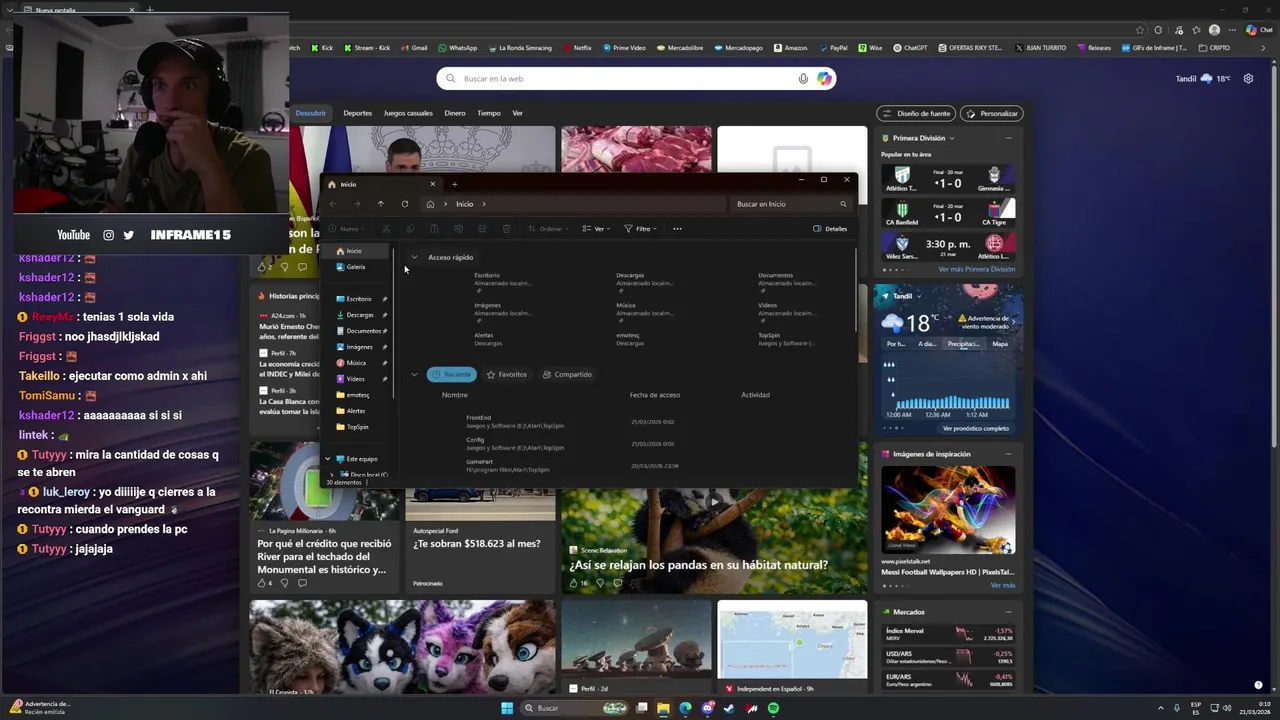Screen dimensions: 1280x720
Task: Unpin Documentos via its pin icon in sidebar
Action: pos(385,331)
